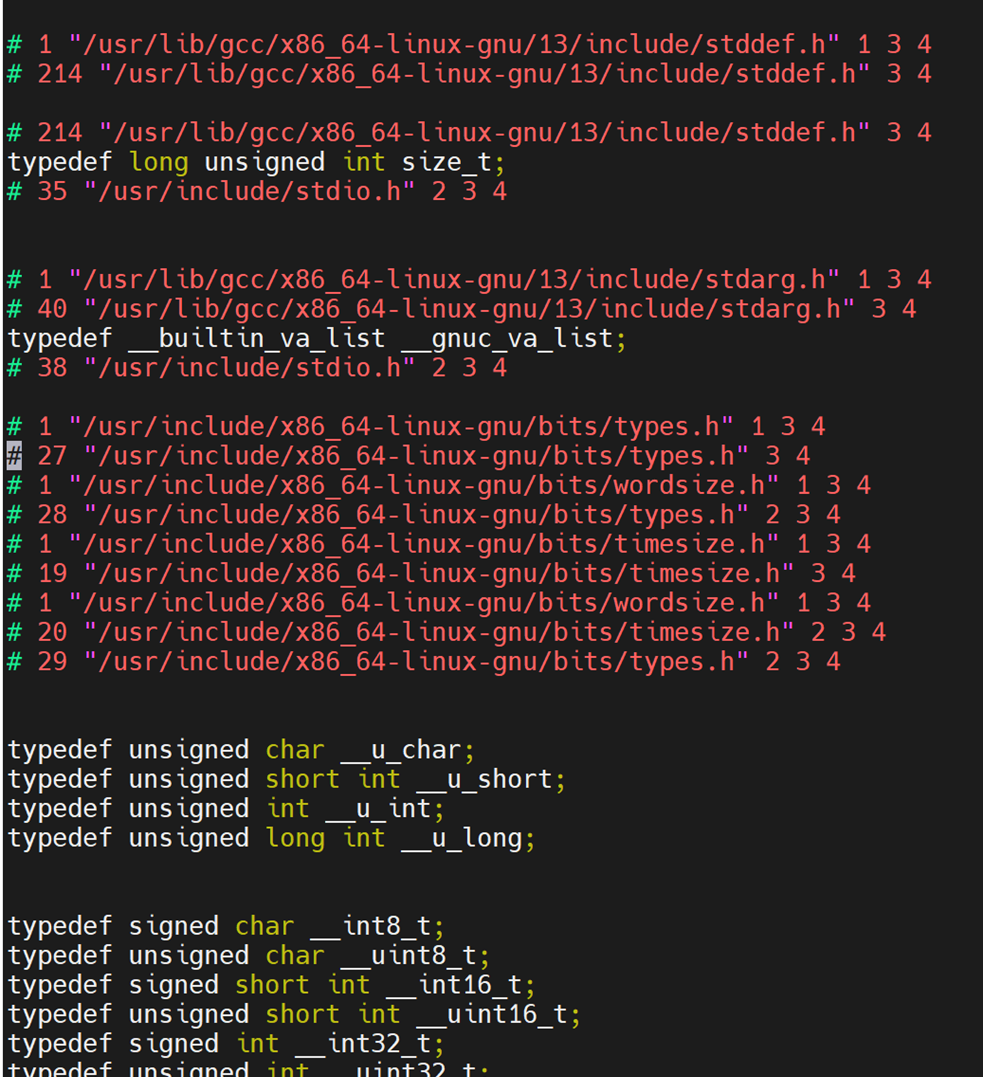
Task: Click the stdio.h path on line marker 35
Action: (249, 191)
